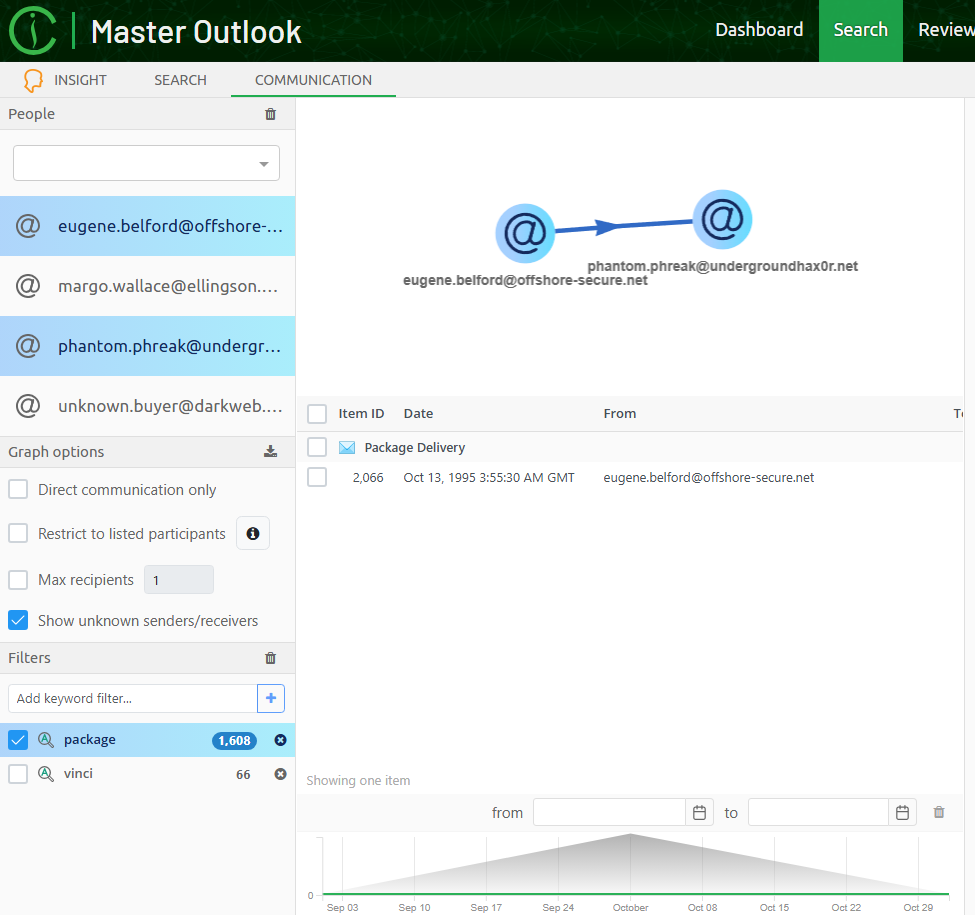The height and width of the screenshot is (915, 975).
Task: Open the People dropdown selector
Action: pos(146,163)
